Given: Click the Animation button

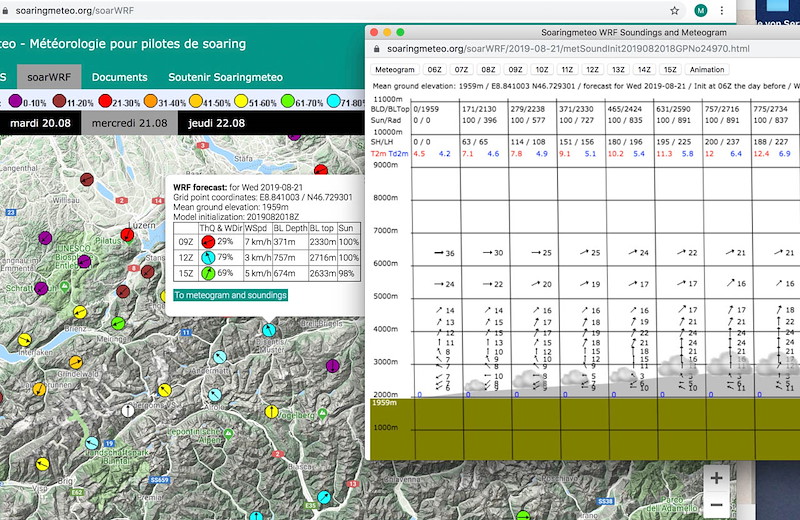Looking at the screenshot, I should (x=707, y=69).
